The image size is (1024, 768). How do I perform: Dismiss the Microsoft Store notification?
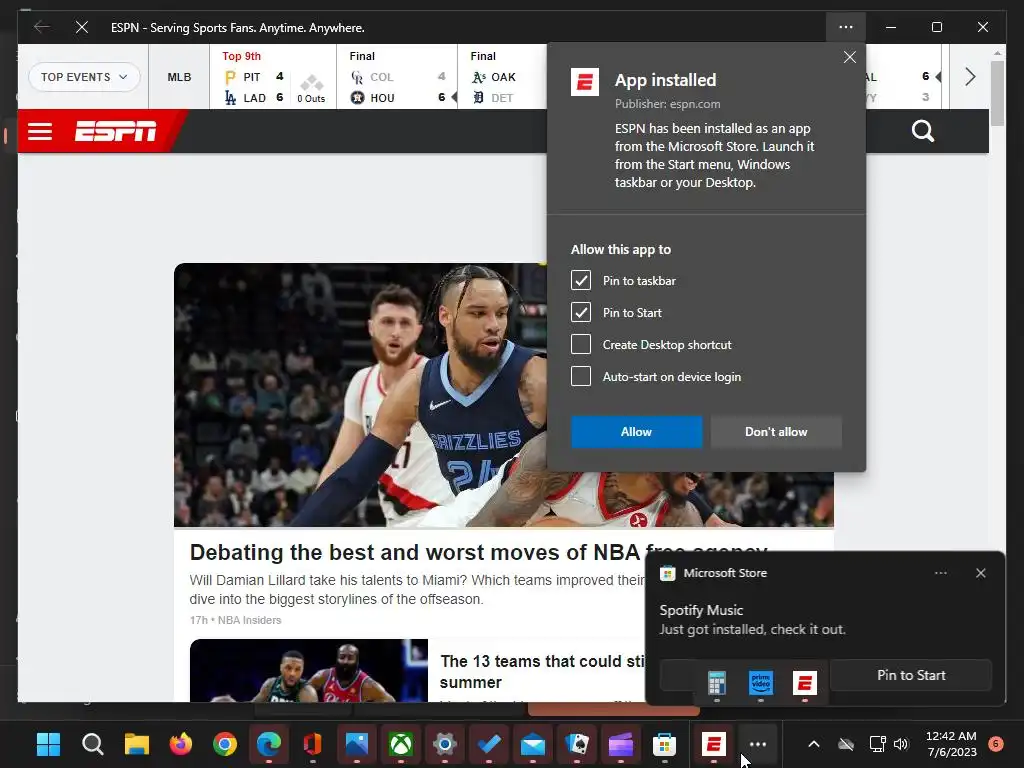click(980, 573)
